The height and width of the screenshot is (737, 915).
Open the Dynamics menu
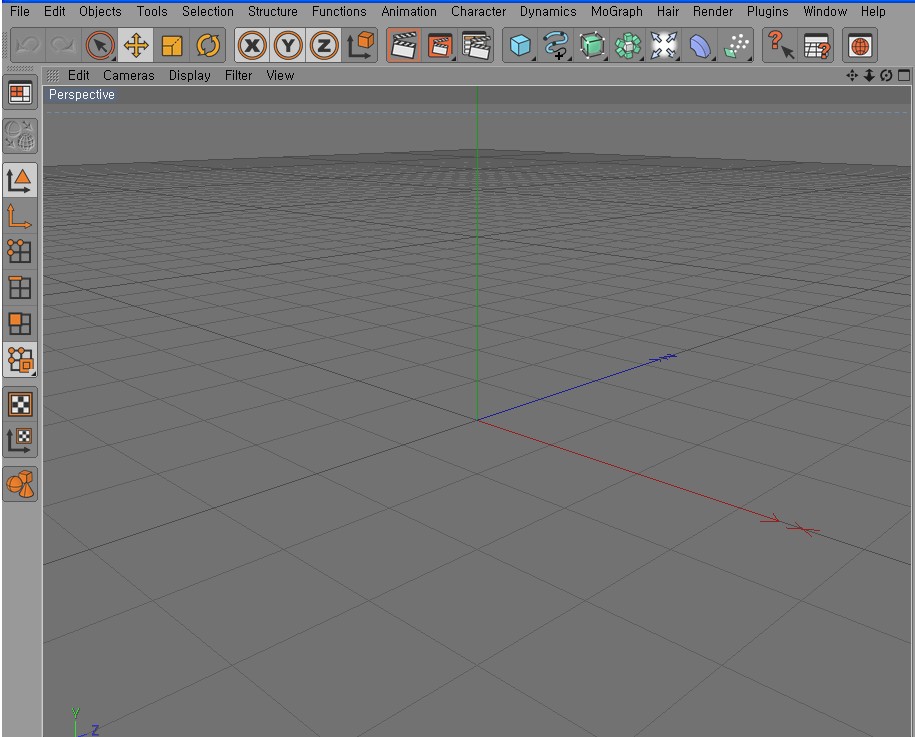548,11
